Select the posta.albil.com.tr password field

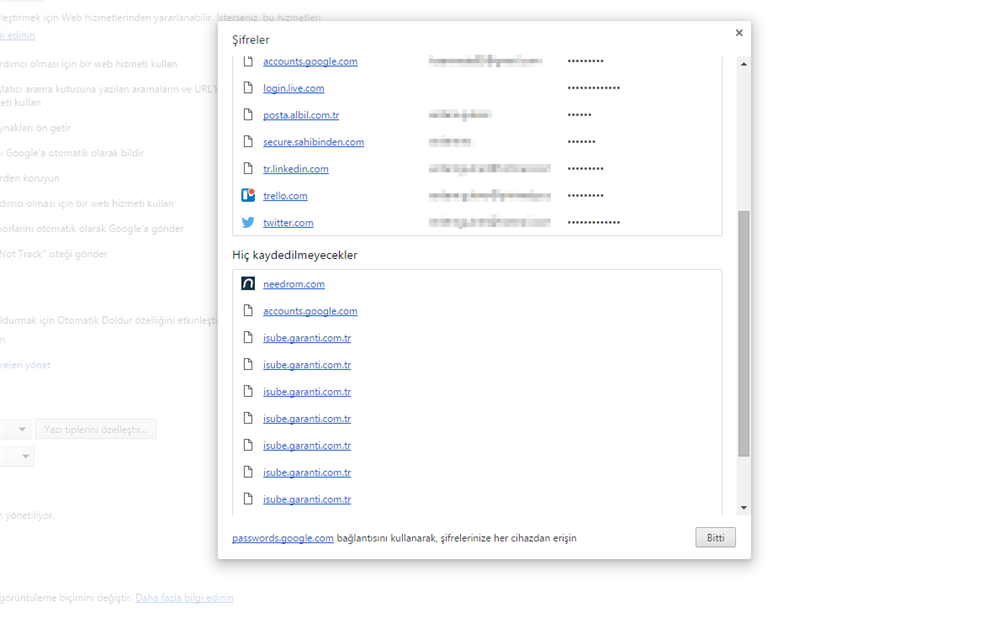click(580, 115)
